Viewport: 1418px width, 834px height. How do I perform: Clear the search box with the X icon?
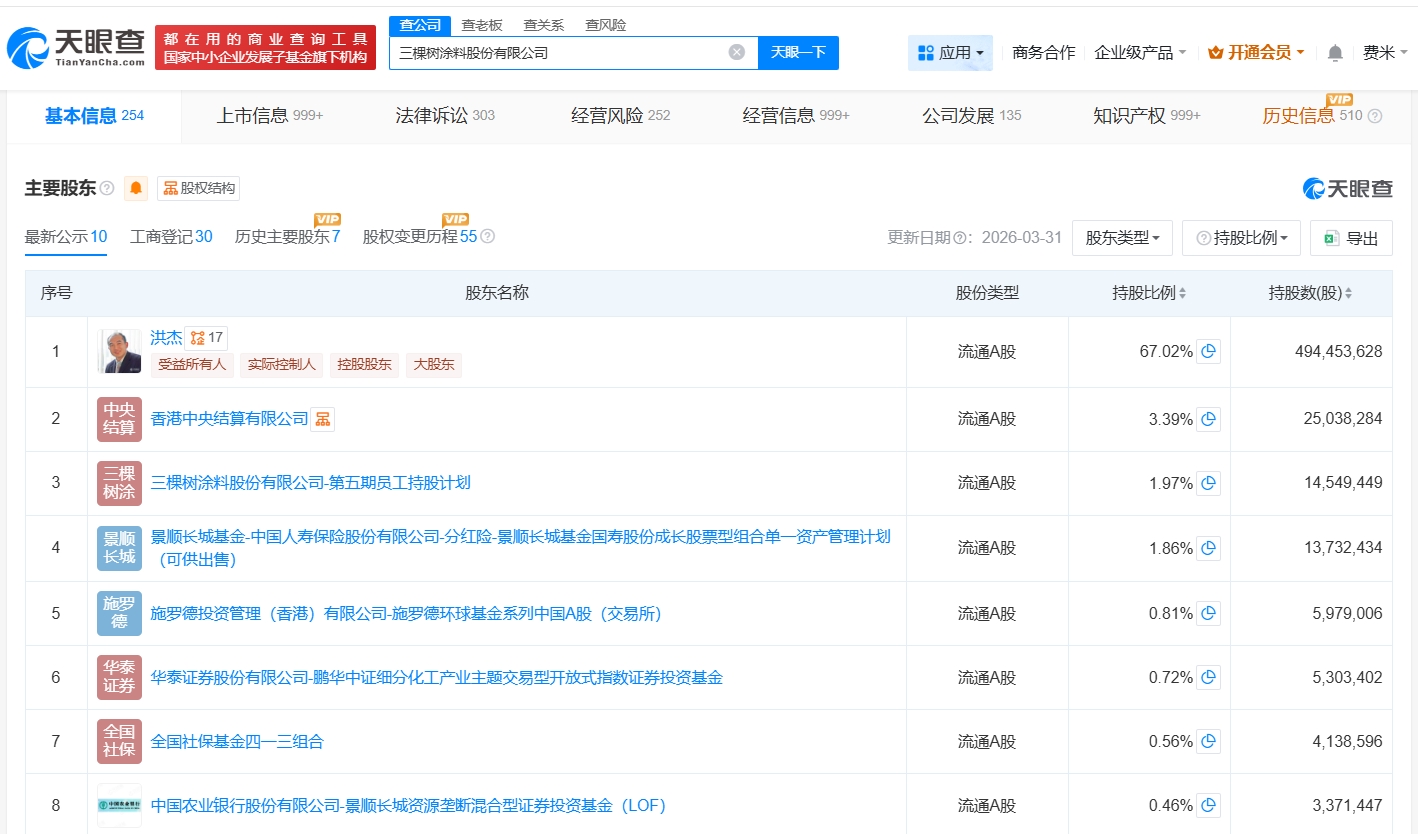pyautogui.click(x=737, y=52)
